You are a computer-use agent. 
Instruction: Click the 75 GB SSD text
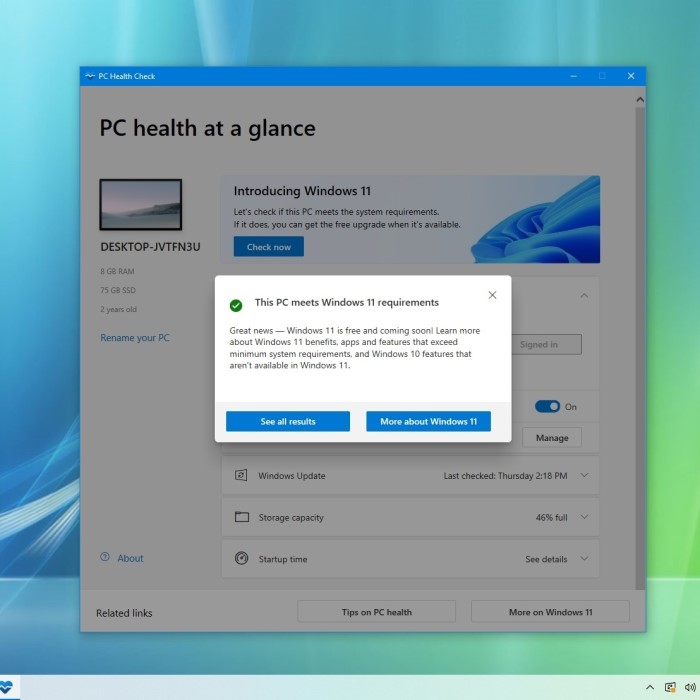118,290
